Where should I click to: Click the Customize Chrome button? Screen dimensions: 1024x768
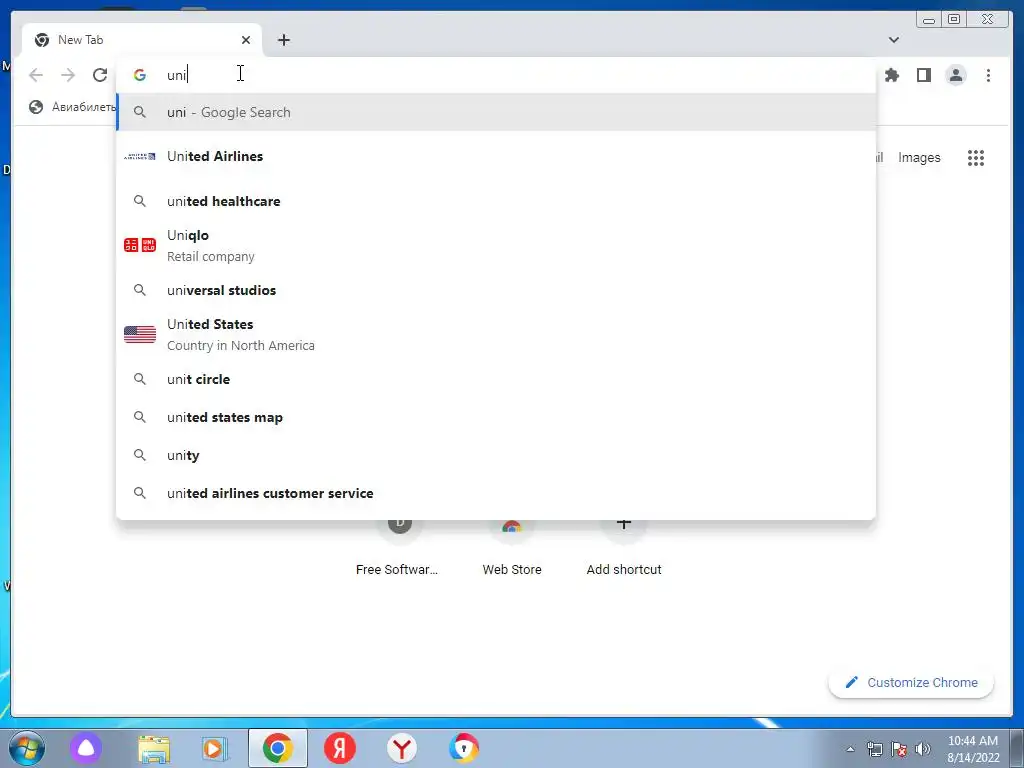[x=911, y=682]
